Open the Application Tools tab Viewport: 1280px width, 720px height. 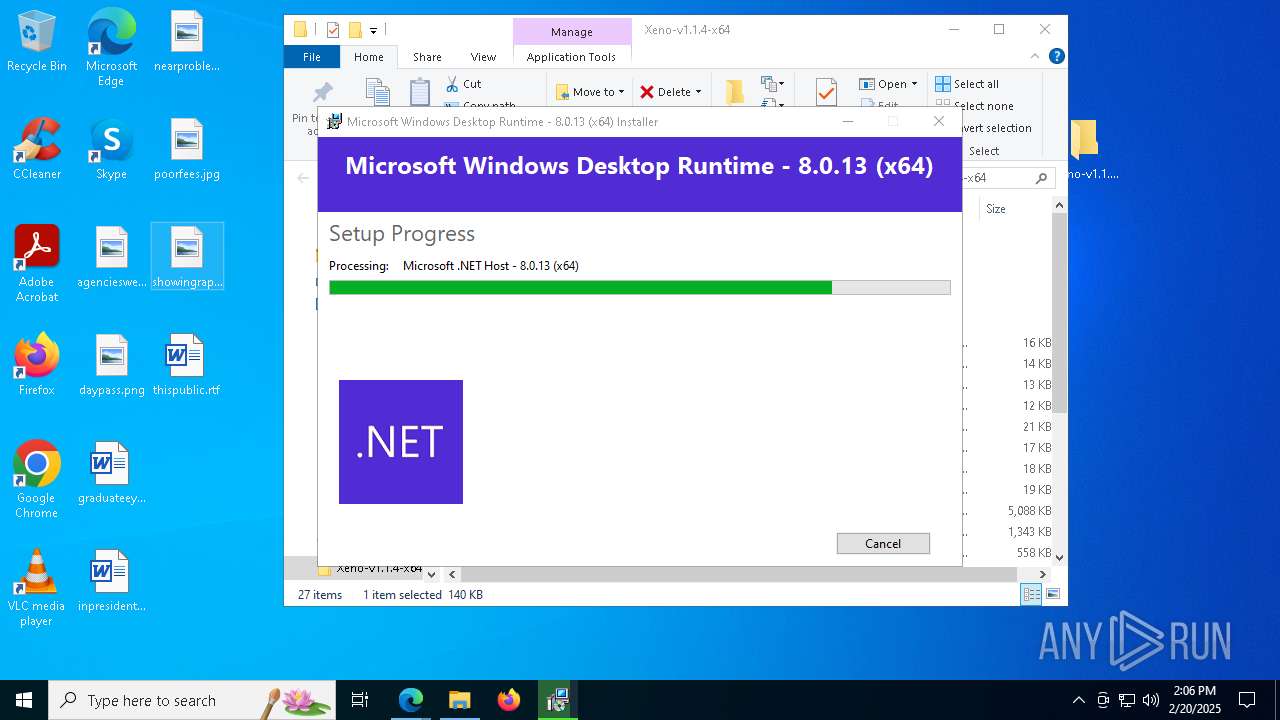[x=571, y=57]
